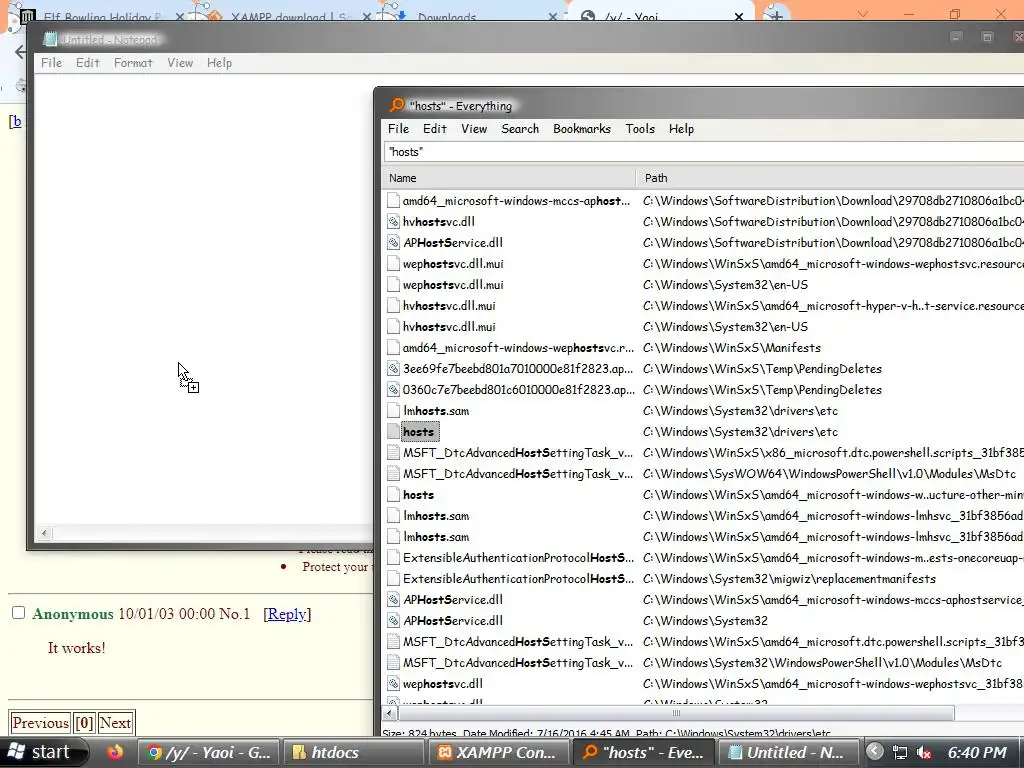Open Everything Tools menu
The width and height of the screenshot is (1024, 768).
(640, 129)
